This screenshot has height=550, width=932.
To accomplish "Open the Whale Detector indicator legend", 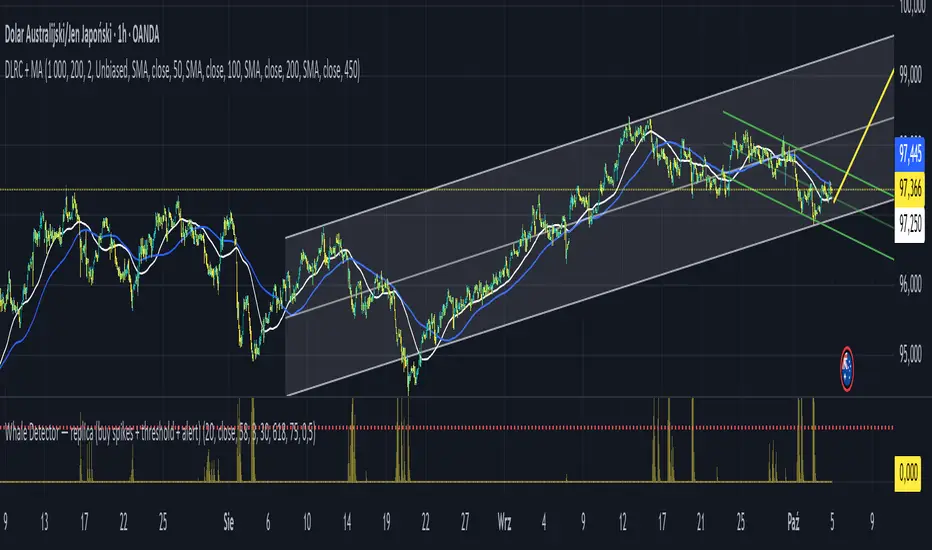I will coord(160,433).
